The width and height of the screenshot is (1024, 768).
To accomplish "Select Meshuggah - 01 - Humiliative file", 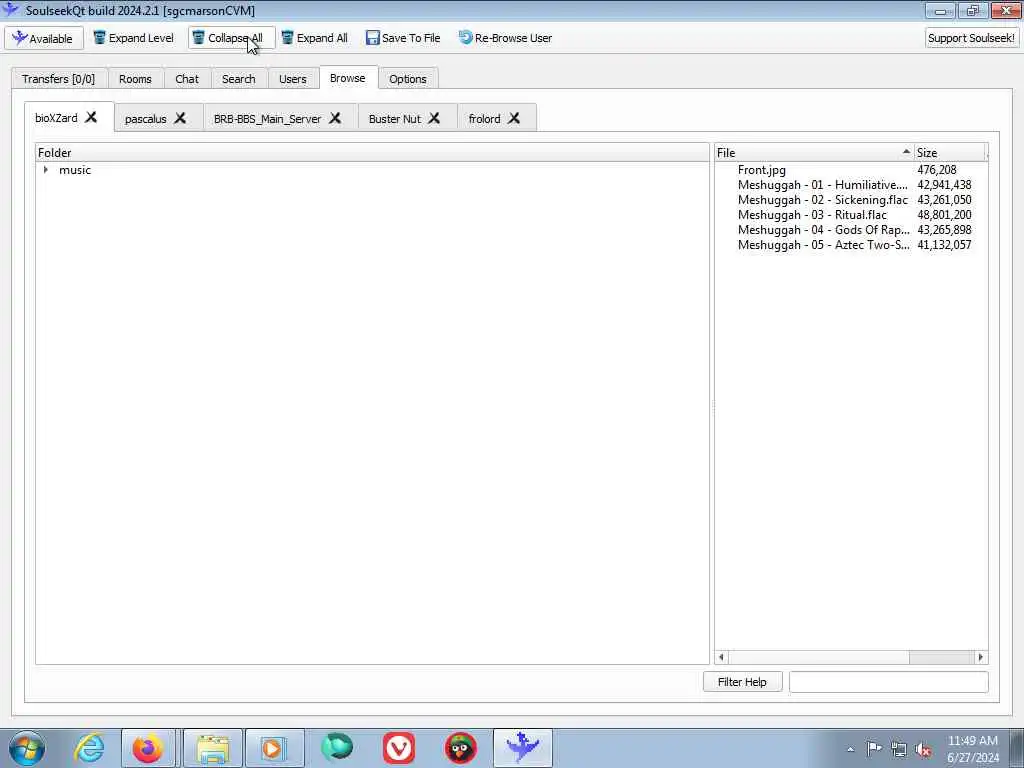I will click(x=822, y=185).
